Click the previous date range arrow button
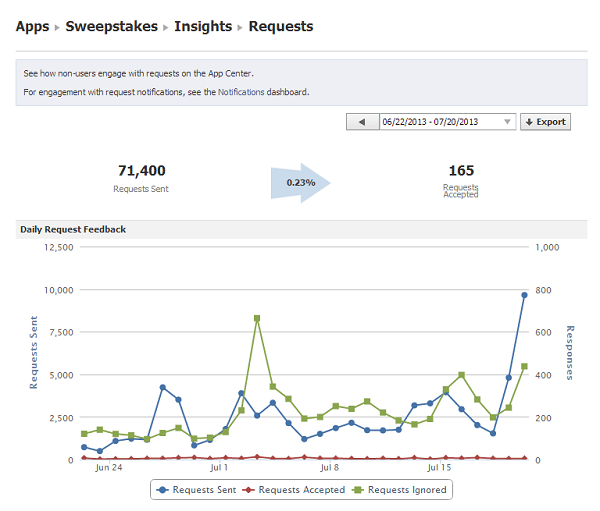This screenshot has height=511, width=600. pyautogui.click(x=361, y=122)
